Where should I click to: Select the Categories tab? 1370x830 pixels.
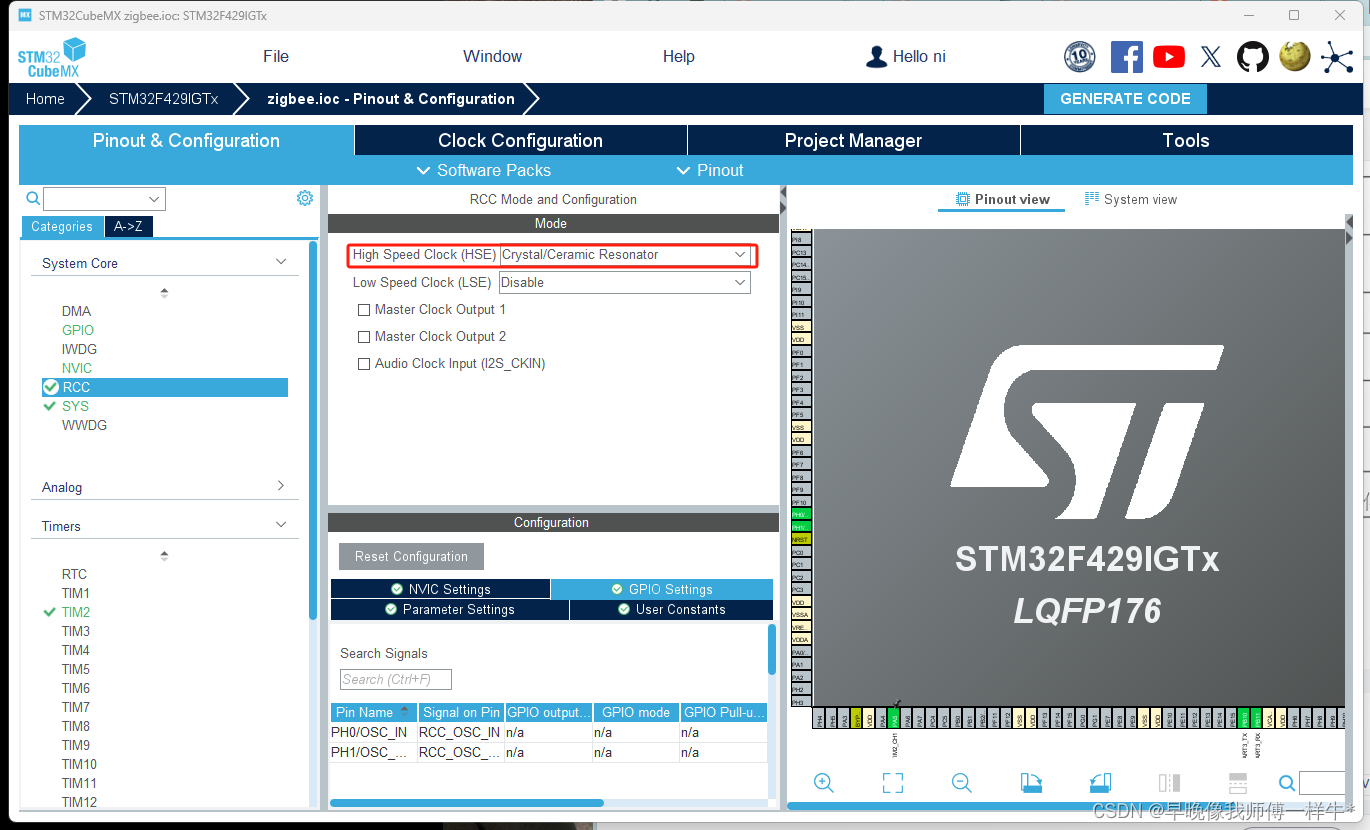click(x=62, y=227)
